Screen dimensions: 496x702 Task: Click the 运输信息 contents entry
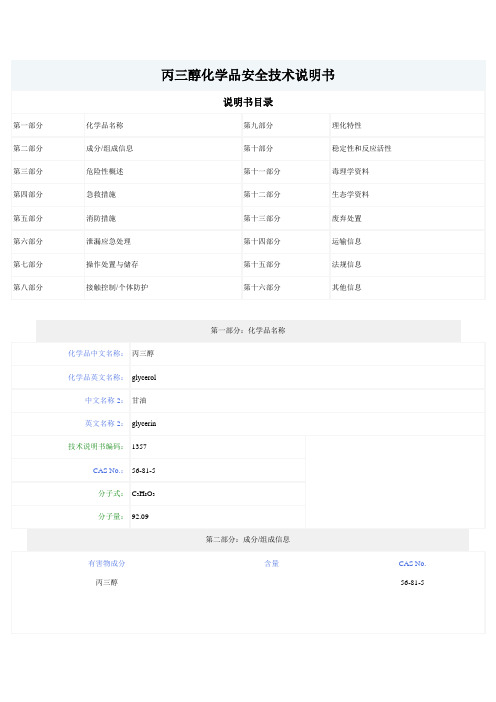click(x=346, y=241)
